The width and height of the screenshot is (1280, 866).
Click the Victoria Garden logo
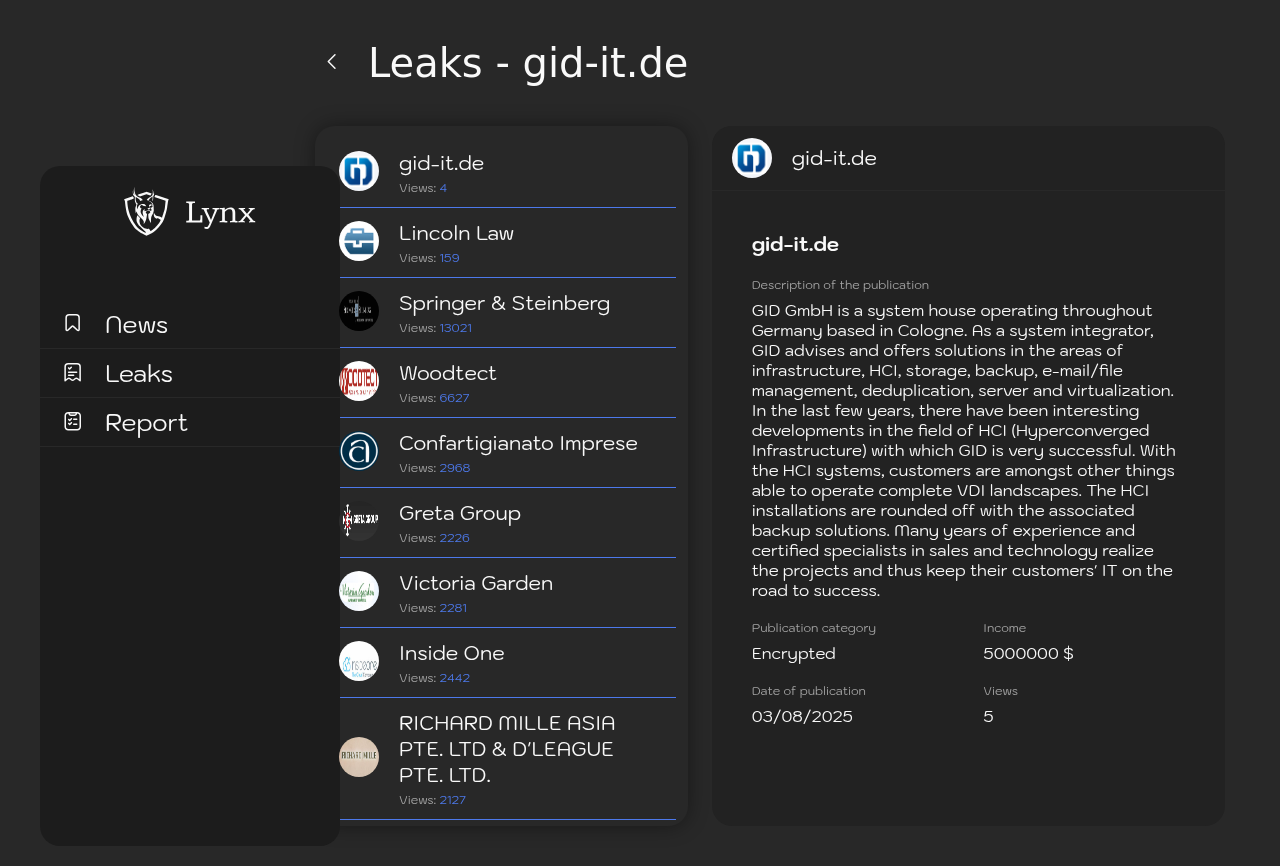pos(359,591)
